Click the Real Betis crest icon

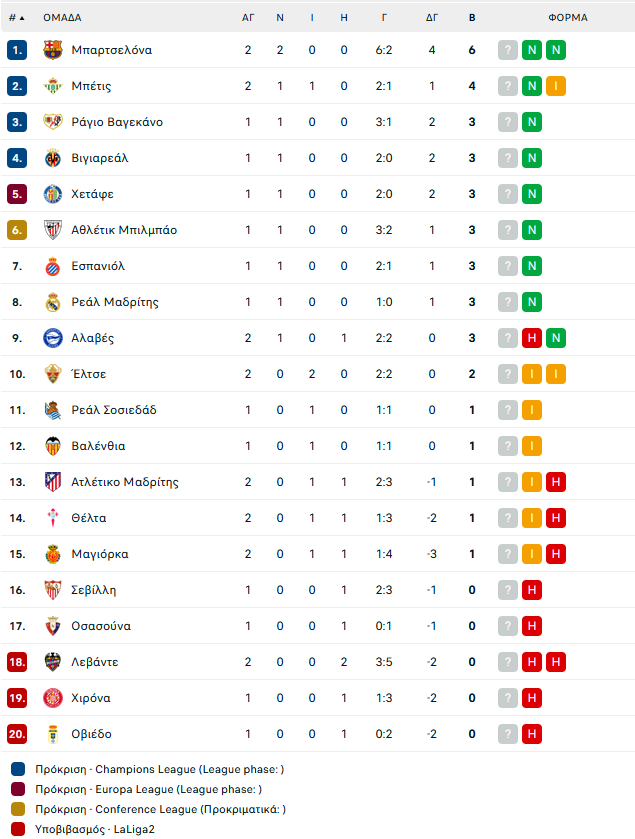(52, 86)
